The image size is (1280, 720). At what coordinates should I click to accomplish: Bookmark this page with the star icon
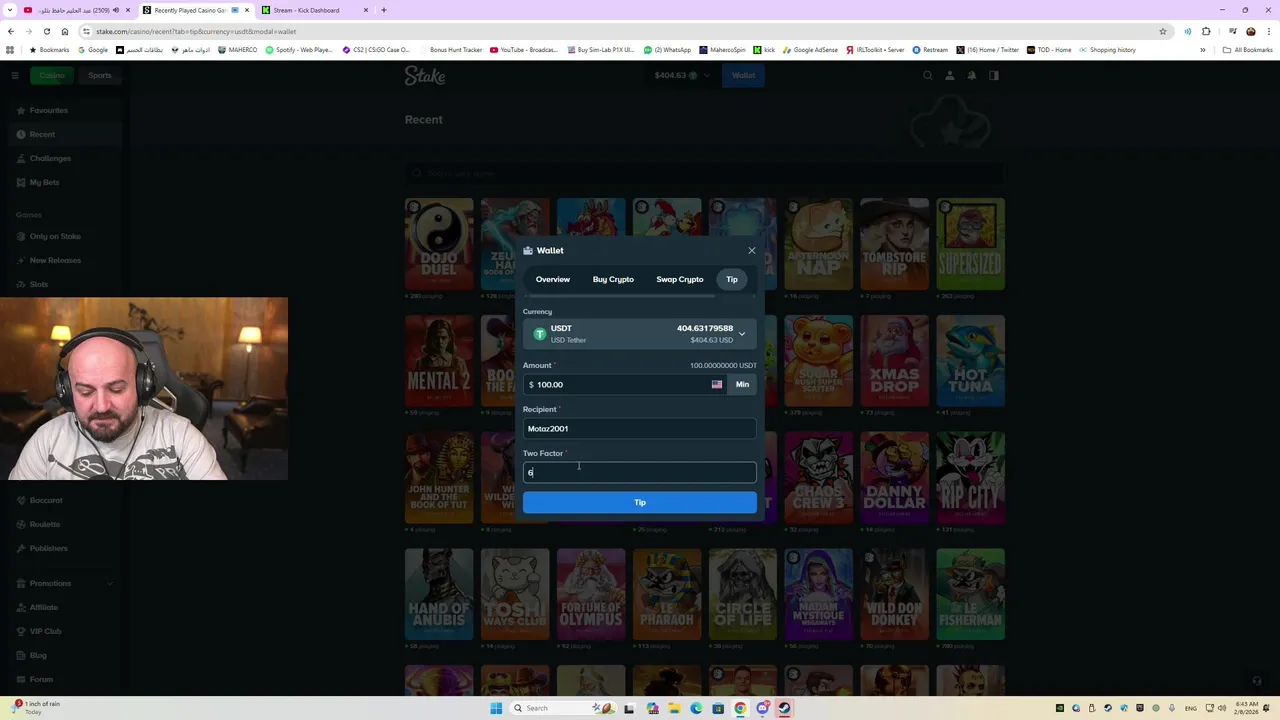pyautogui.click(x=1162, y=31)
